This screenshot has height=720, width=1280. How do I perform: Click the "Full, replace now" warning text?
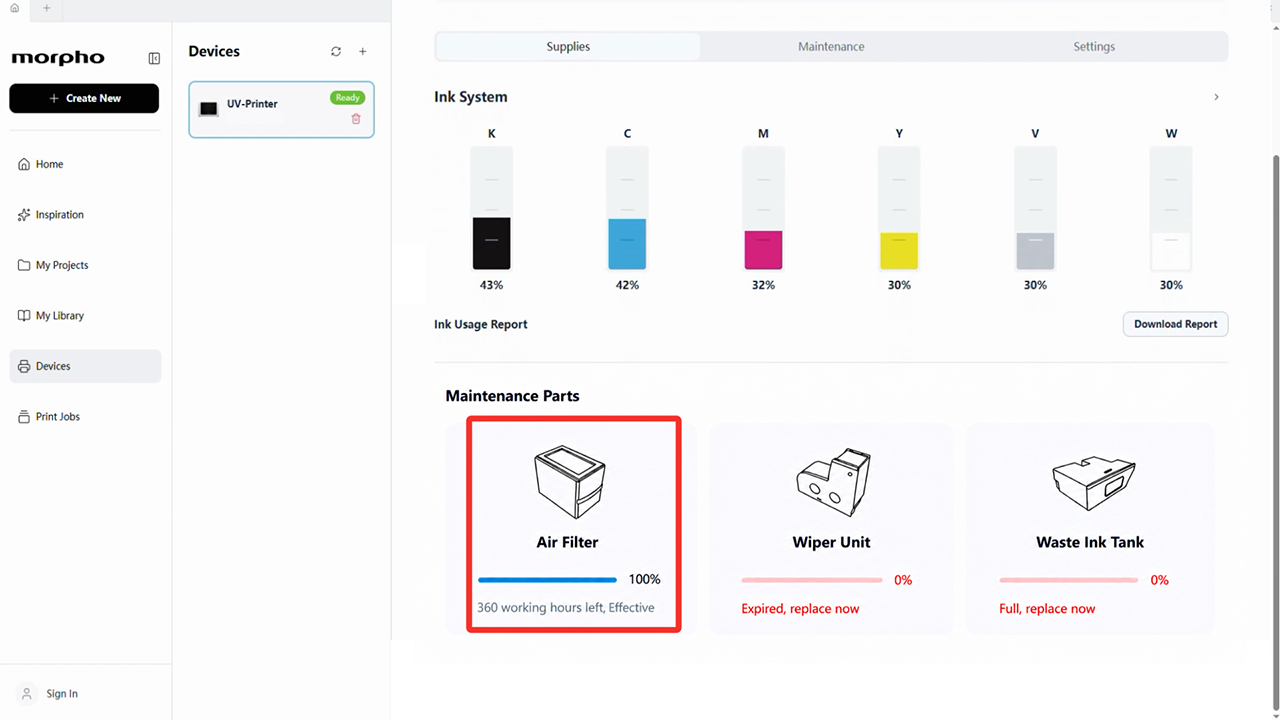pyautogui.click(x=1047, y=609)
